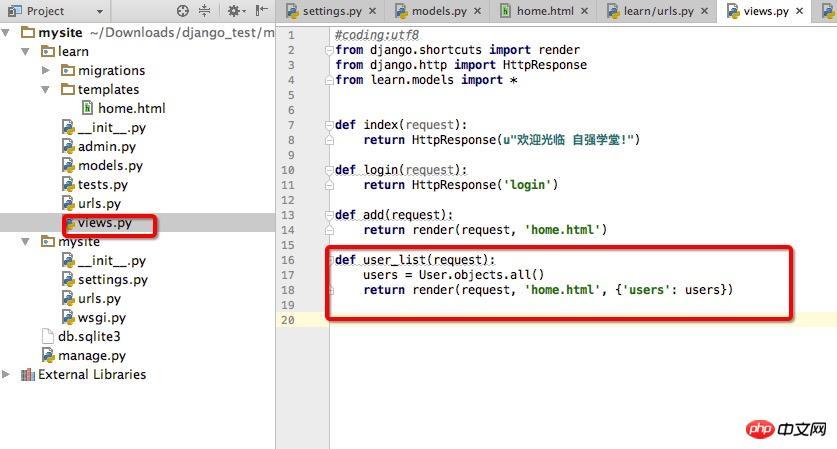837x449 pixels.
Task: Toggle fold marker at imports line 2
Action: pos(329,51)
